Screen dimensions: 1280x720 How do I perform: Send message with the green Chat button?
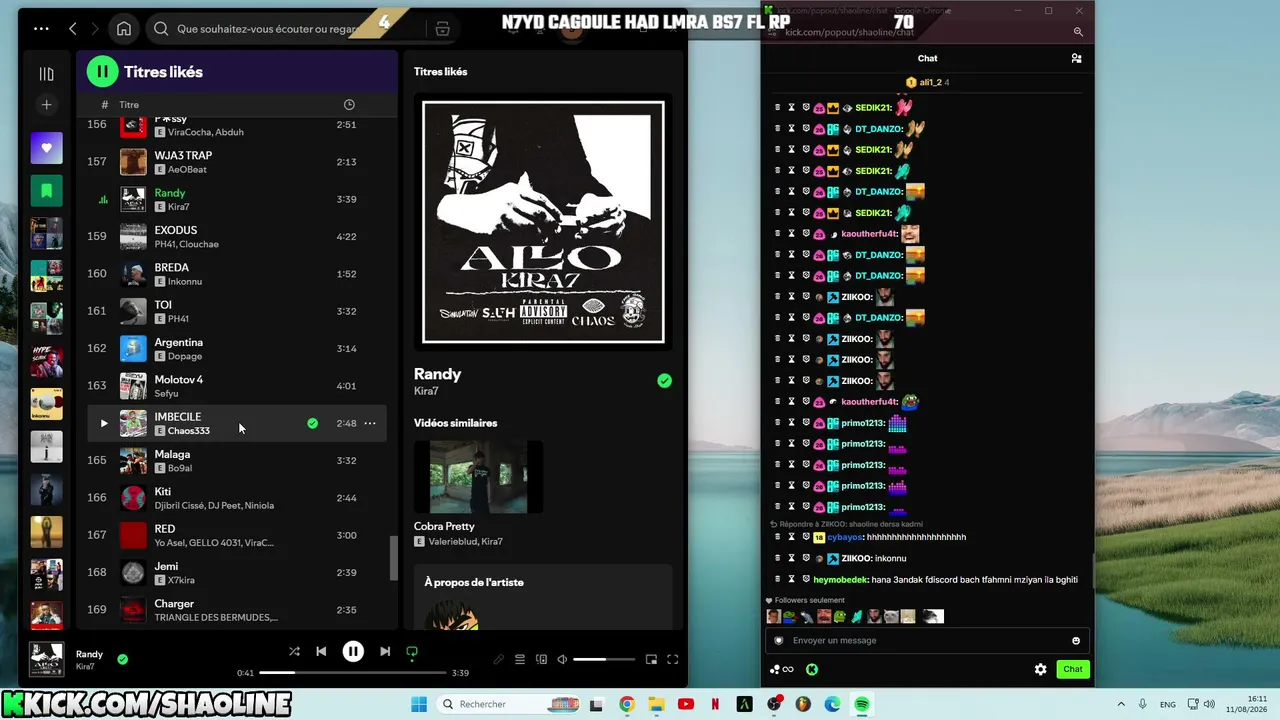click(1073, 670)
